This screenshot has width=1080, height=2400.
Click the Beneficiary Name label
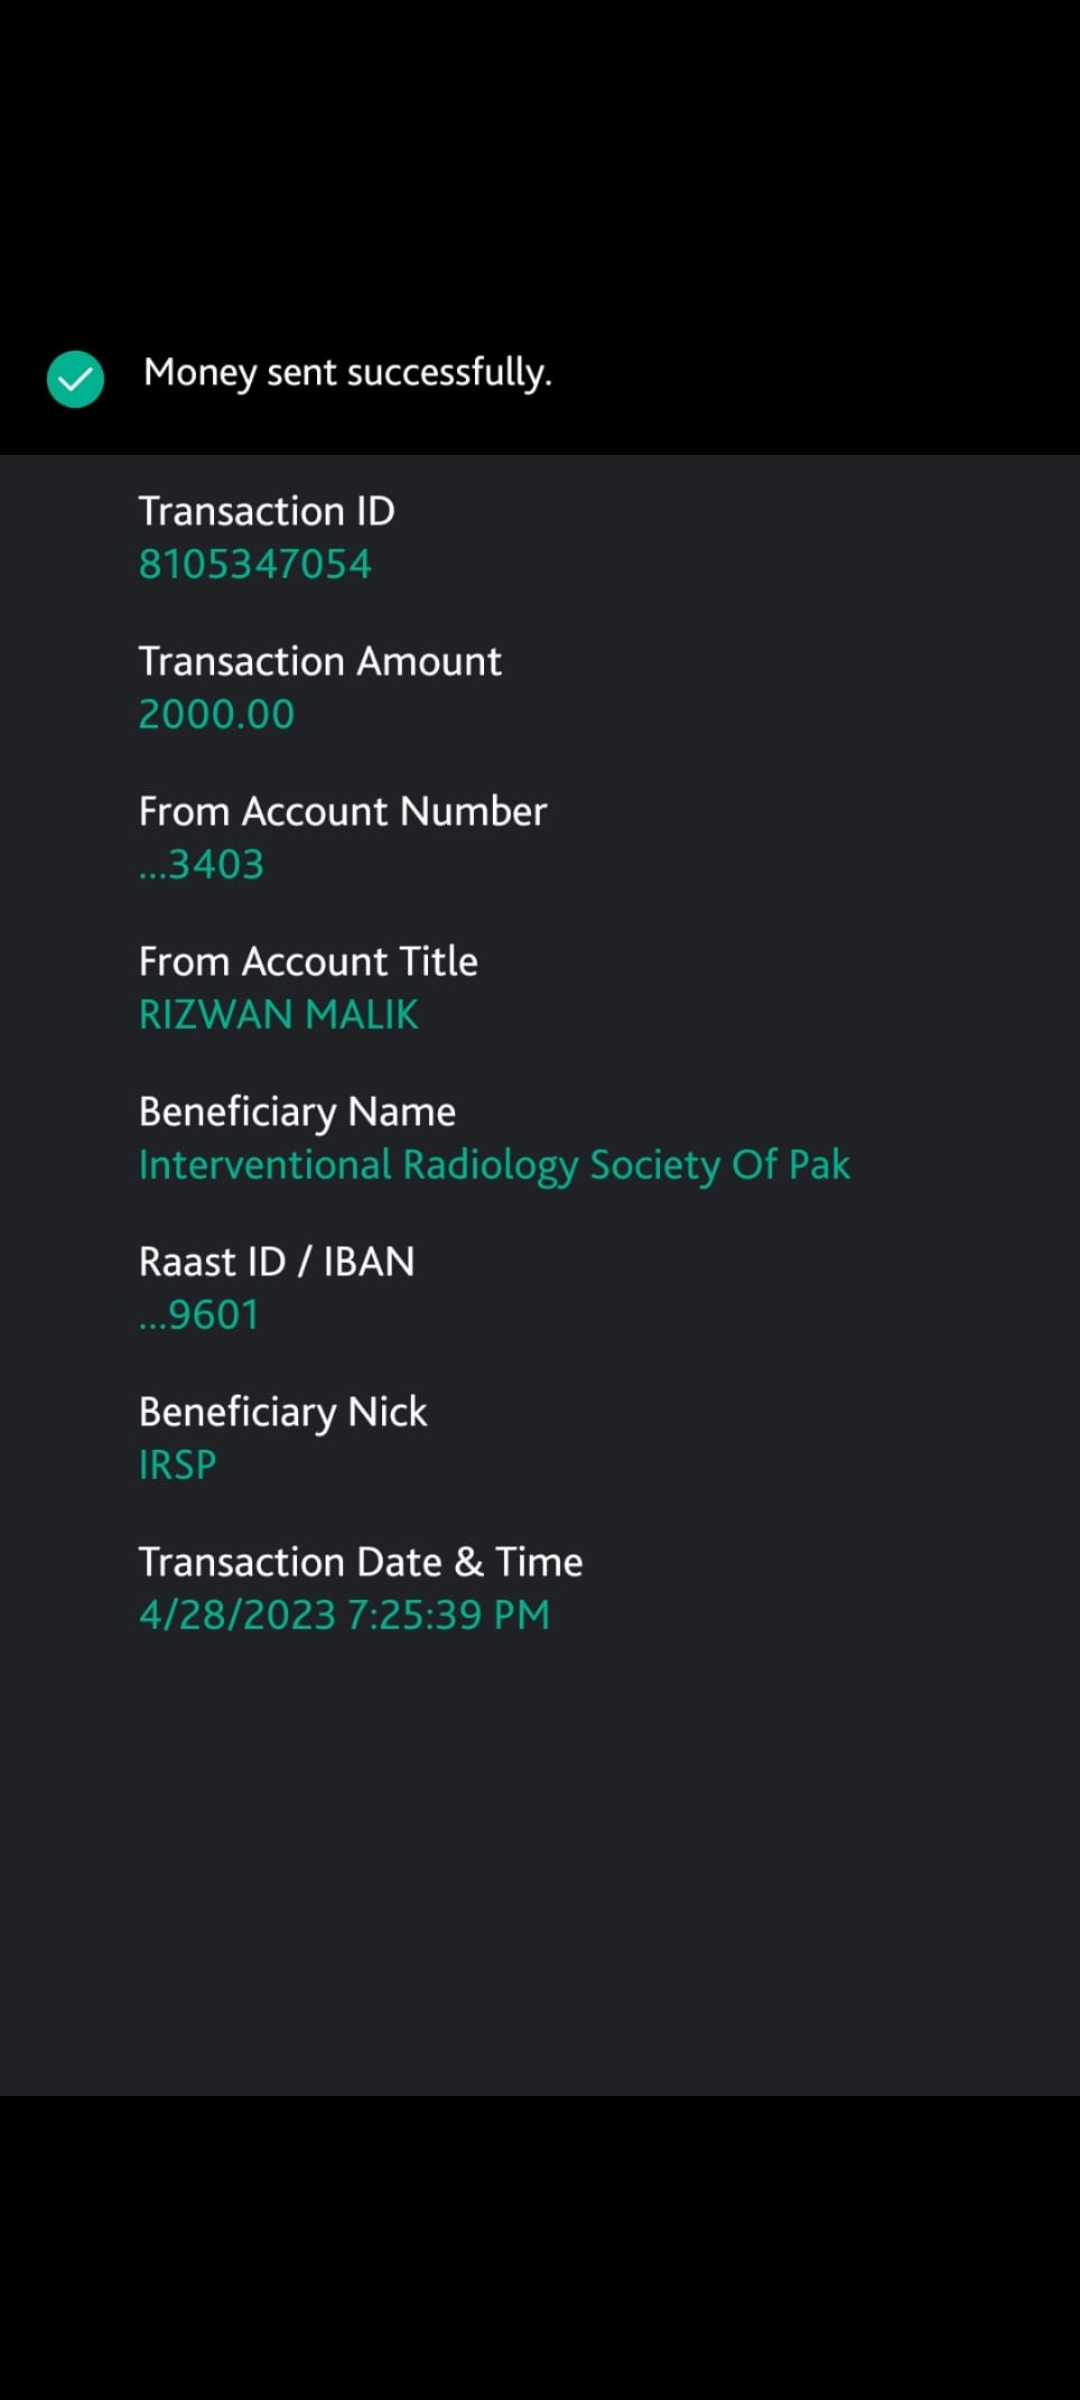point(297,1111)
